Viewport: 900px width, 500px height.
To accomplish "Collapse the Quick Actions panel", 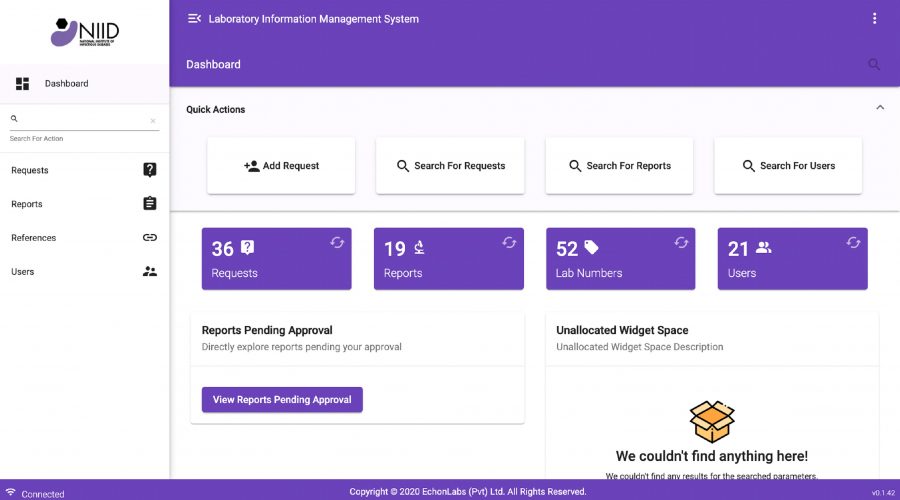I will [x=880, y=108].
